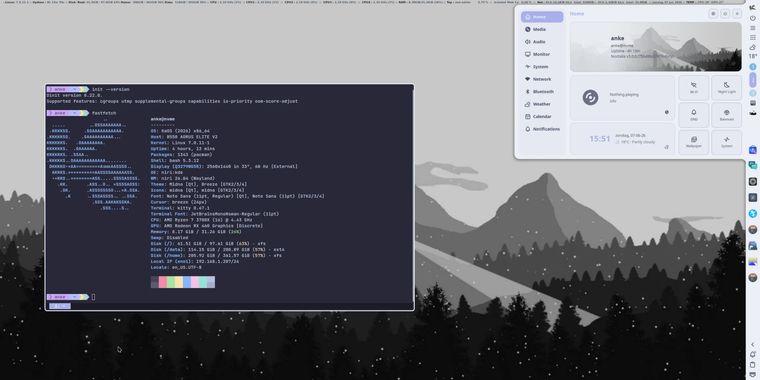Click the small icon in clock card corner
Screen dimensions: 760x380
(666, 147)
